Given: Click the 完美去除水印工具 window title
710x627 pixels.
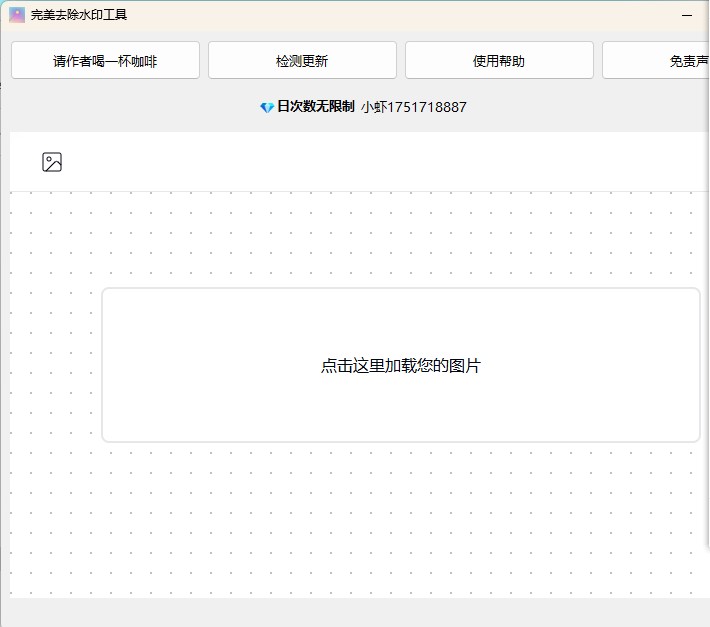Looking at the screenshot, I should [79, 15].
